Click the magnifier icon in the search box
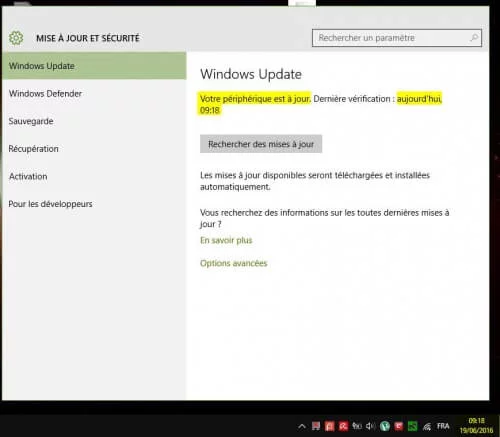This screenshot has width=500, height=437. pyautogui.click(x=474, y=38)
